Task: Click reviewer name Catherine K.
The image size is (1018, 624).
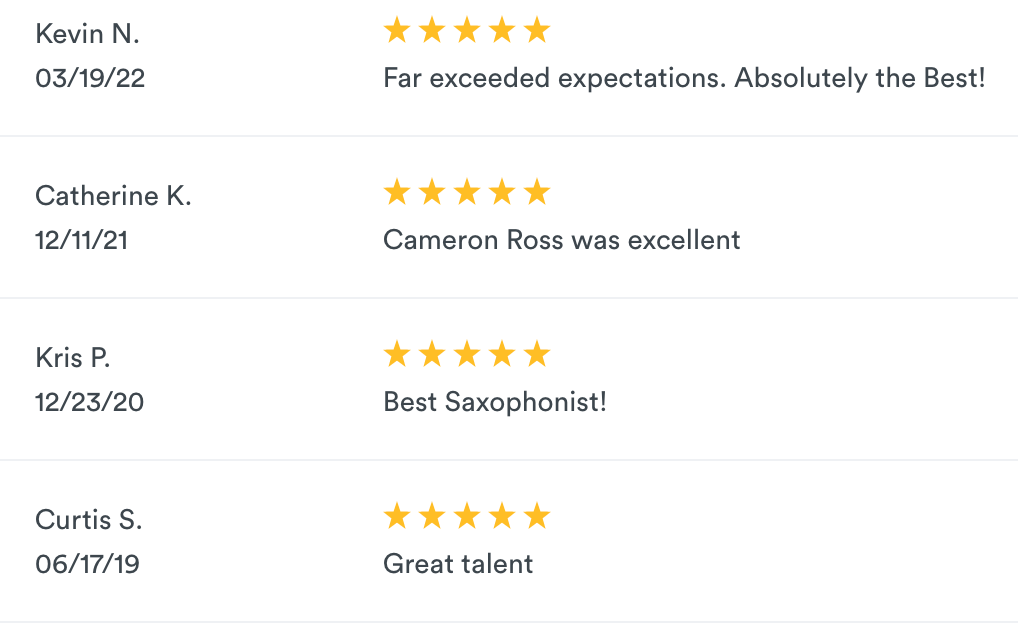Action: 113,195
